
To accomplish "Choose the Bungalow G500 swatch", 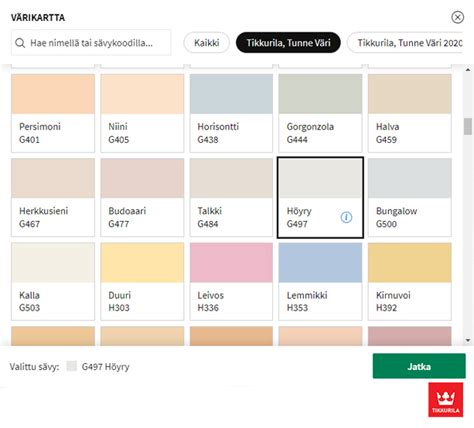I will (x=410, y=197).
